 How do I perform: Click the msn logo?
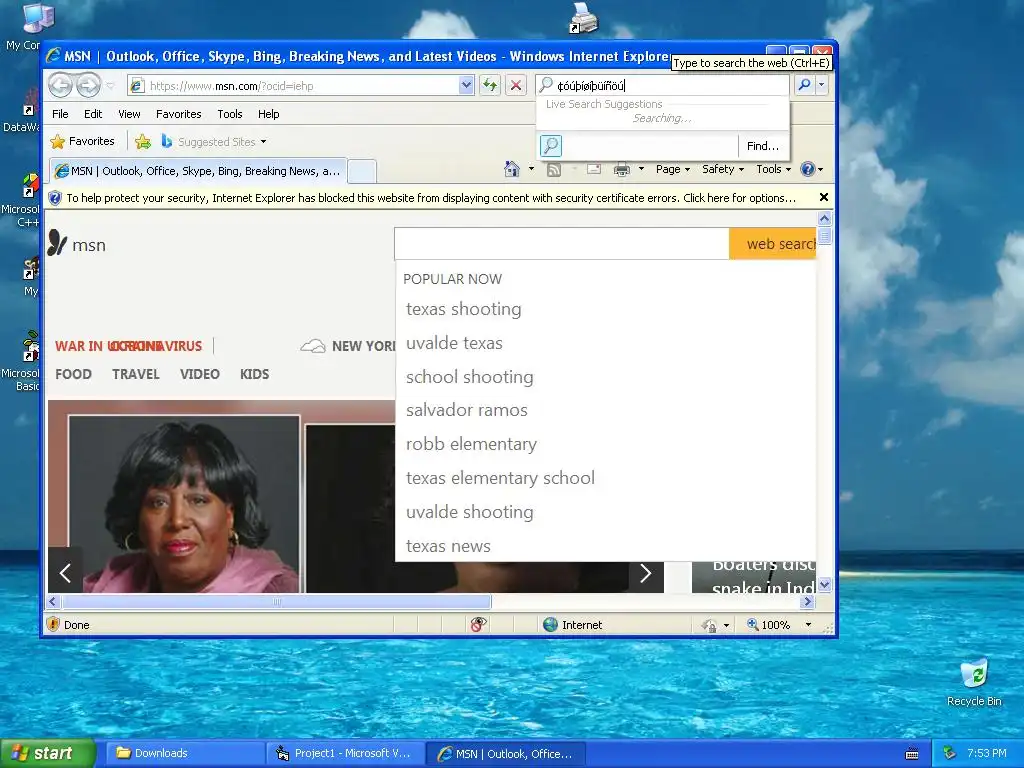(x=76, y=244)
